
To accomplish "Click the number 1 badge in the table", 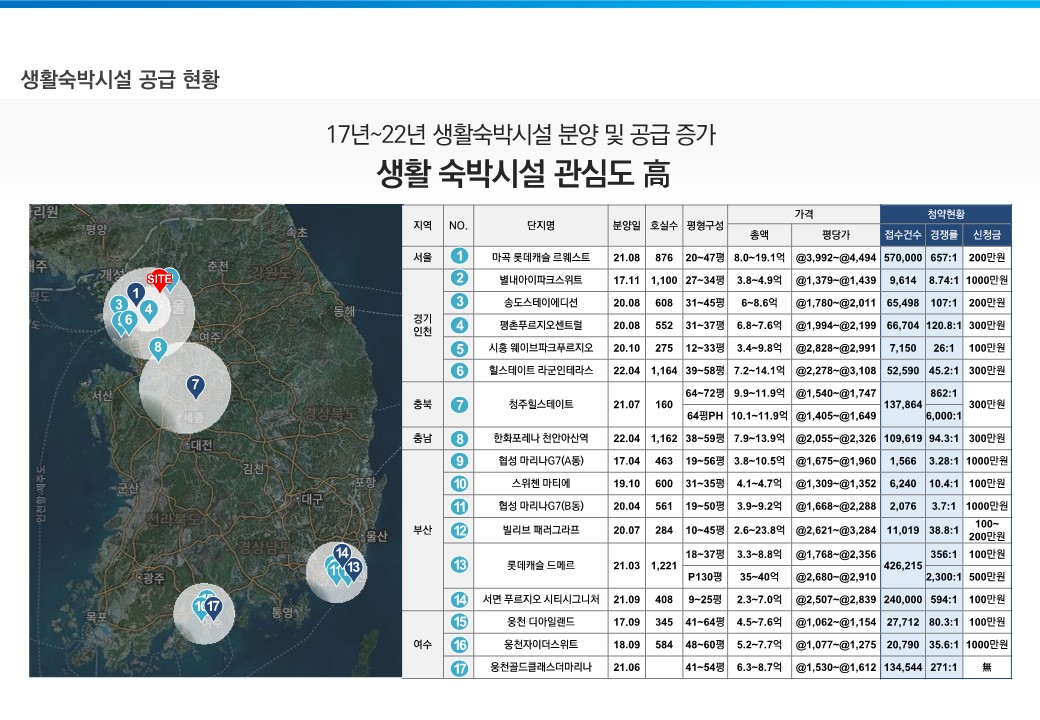I will [460, 257].
